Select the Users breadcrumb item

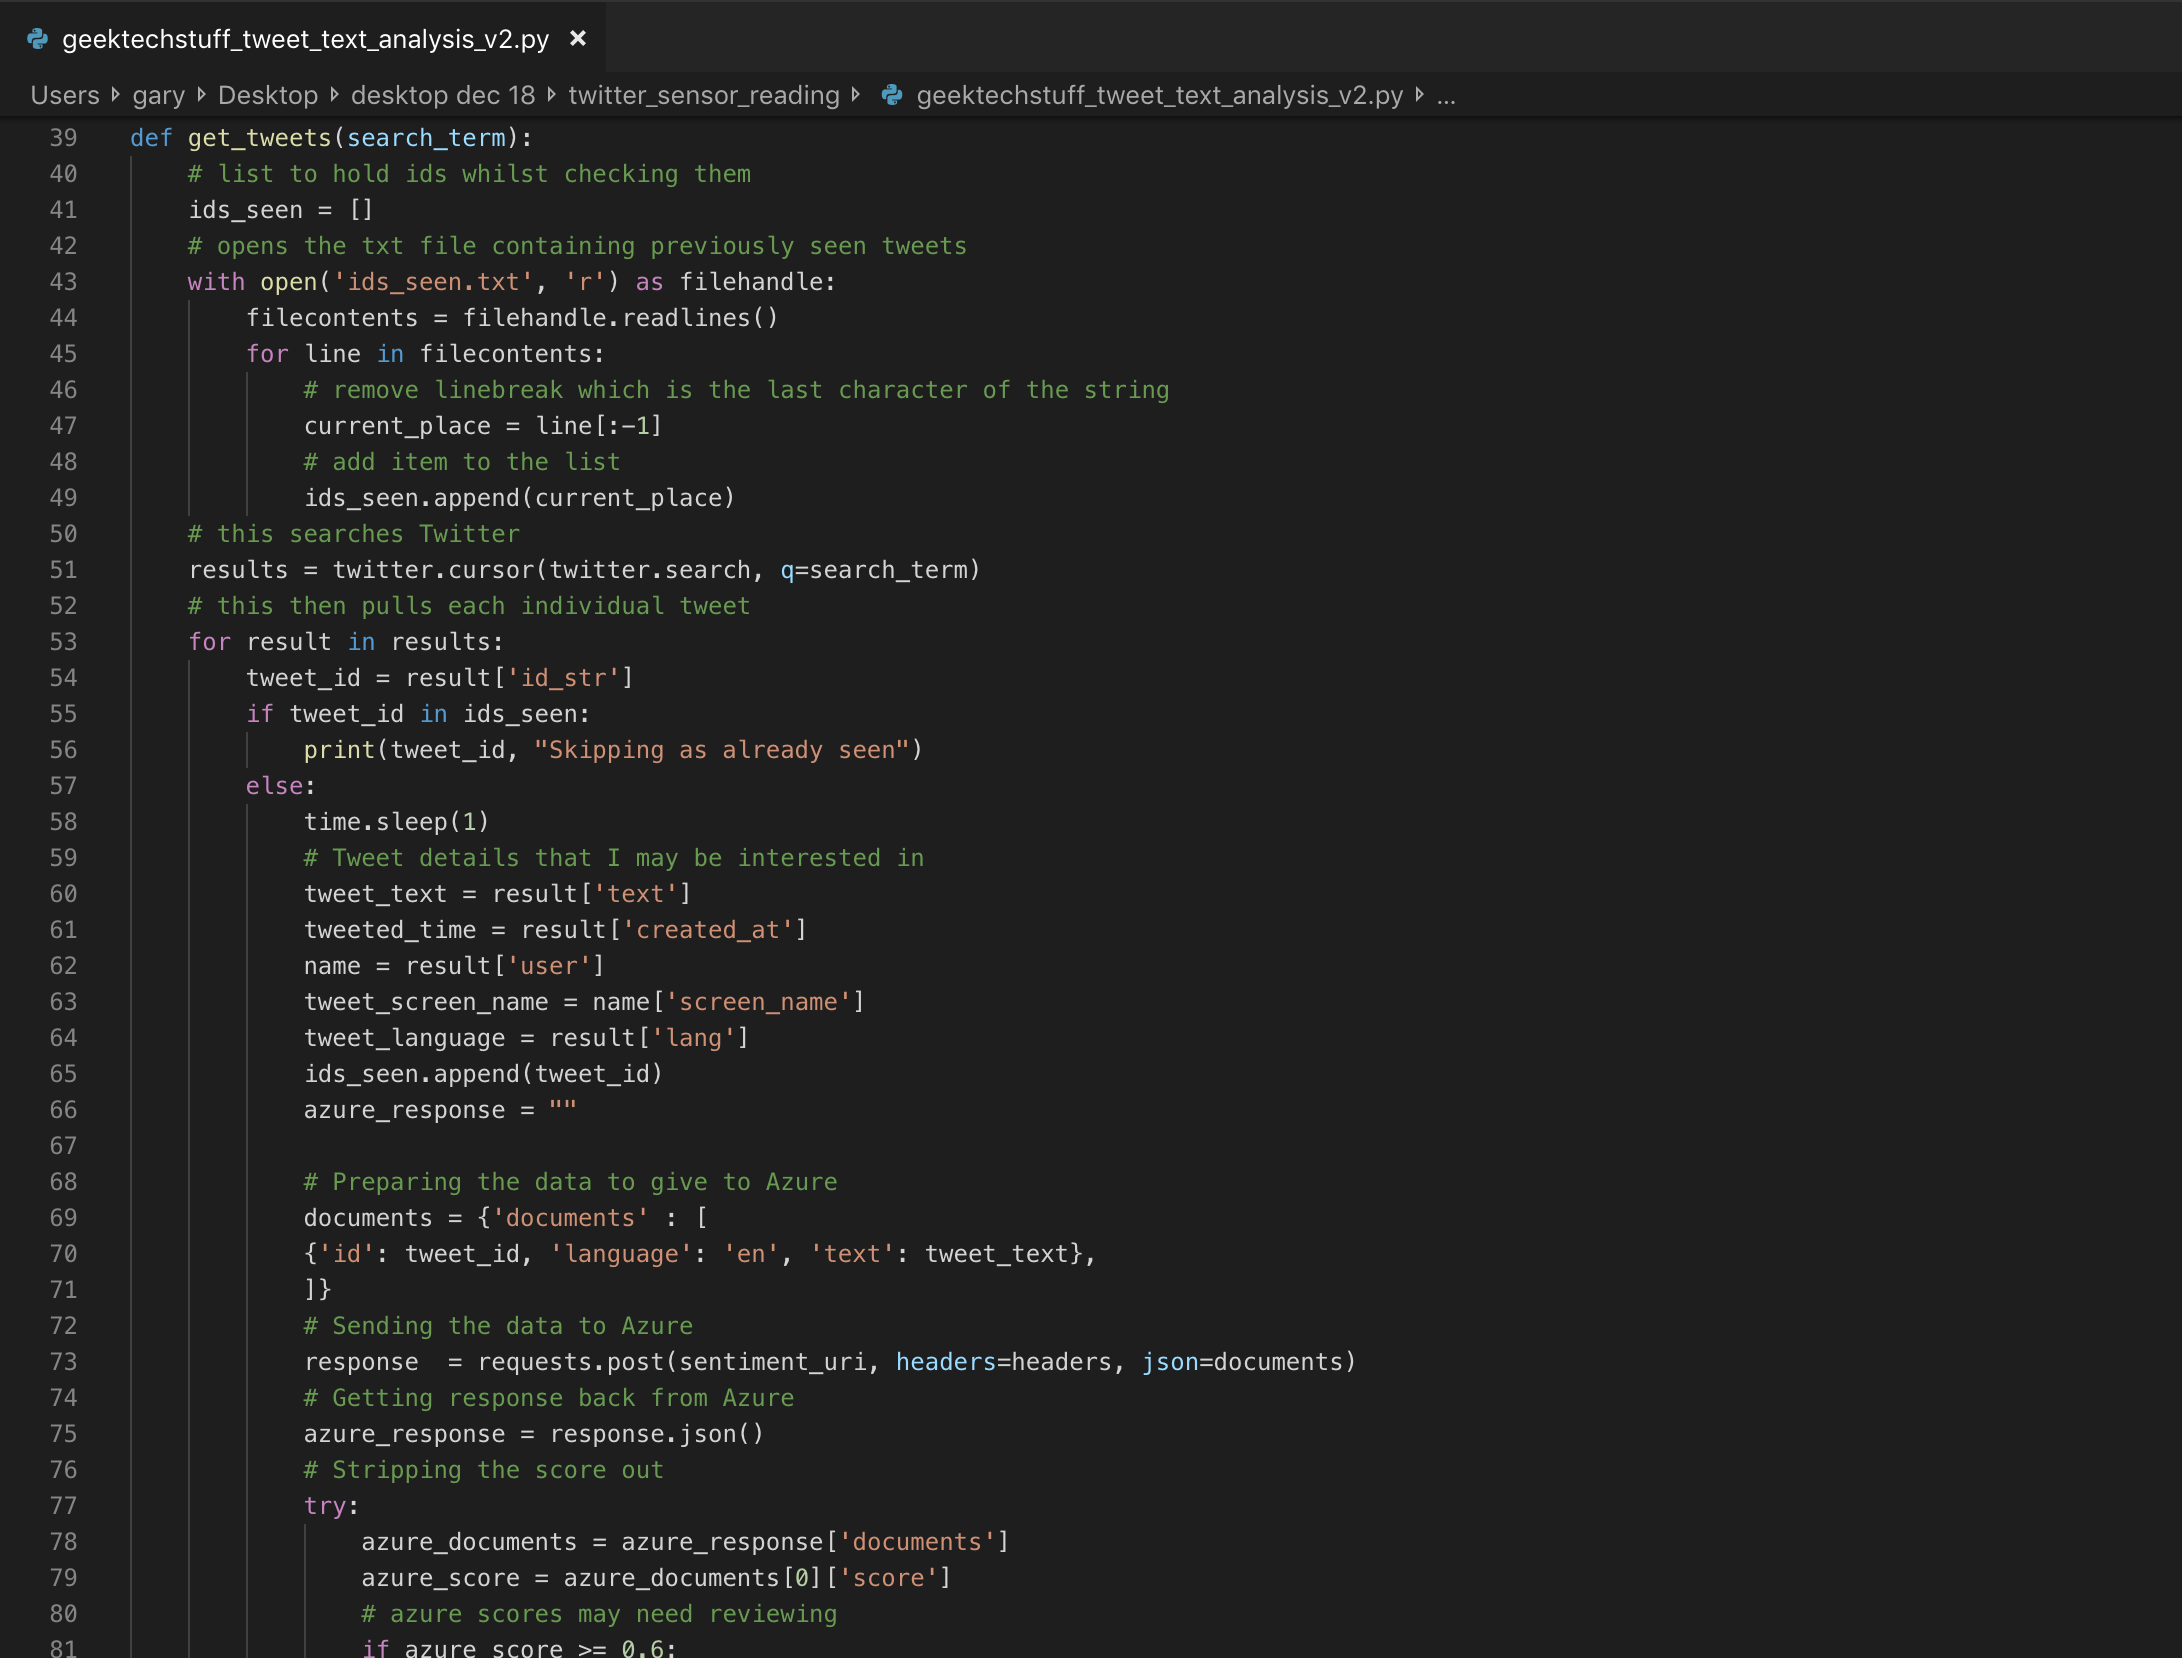(63, 95)
